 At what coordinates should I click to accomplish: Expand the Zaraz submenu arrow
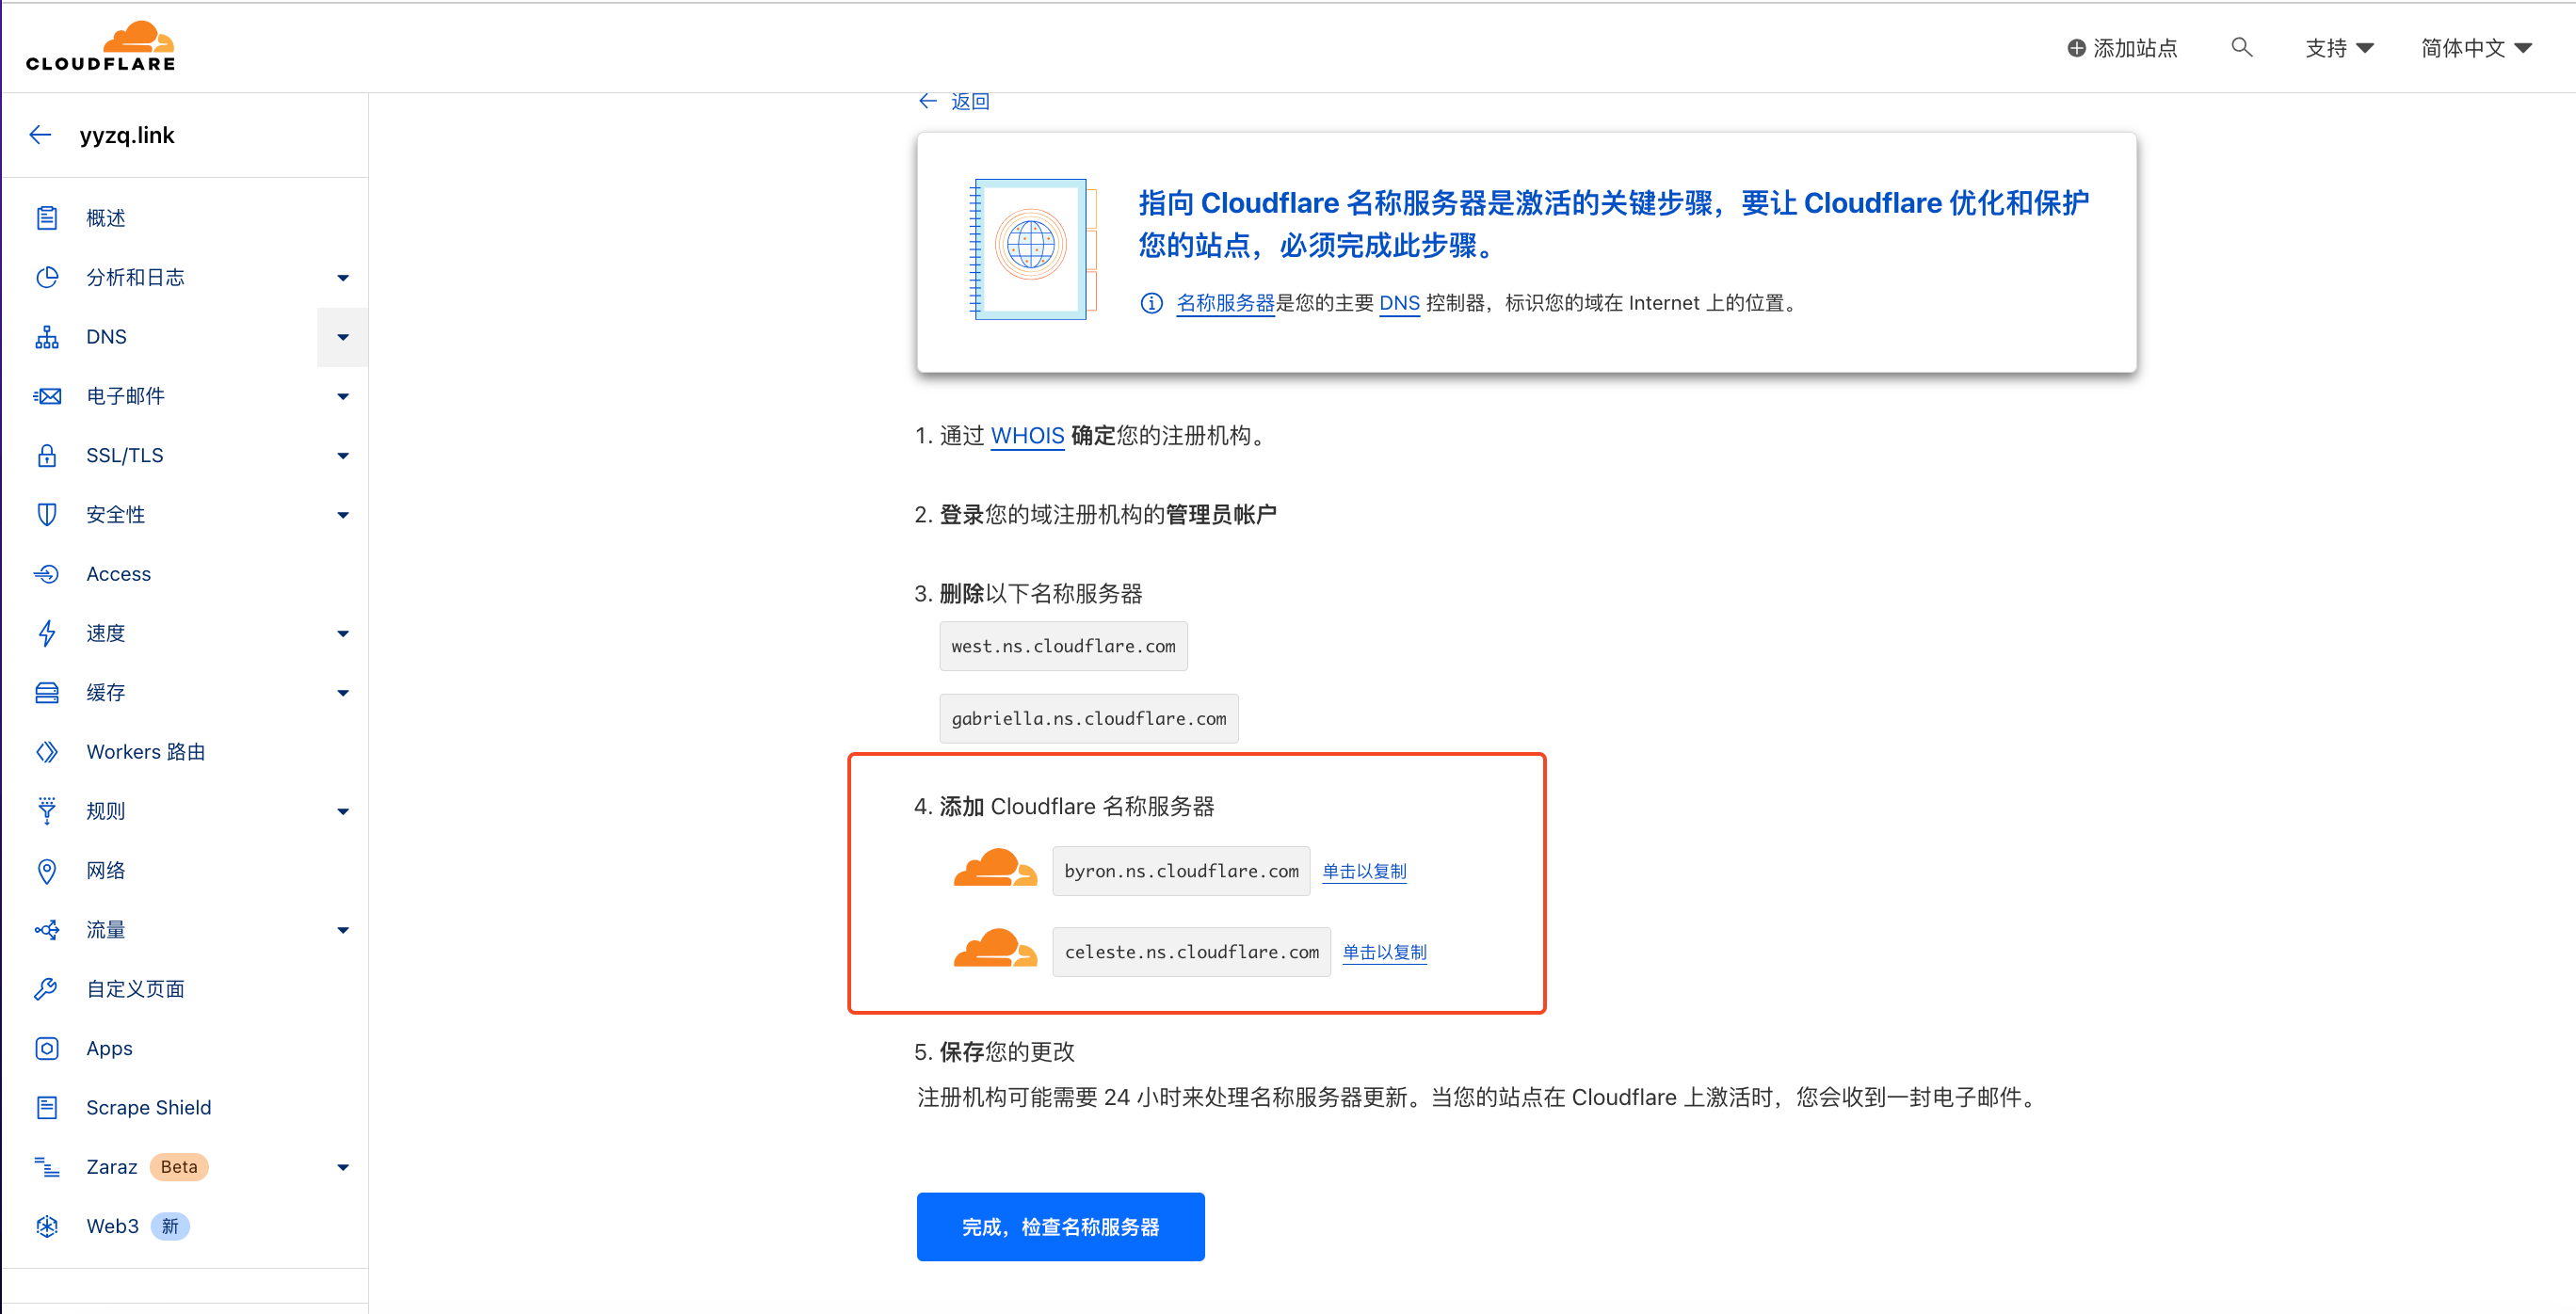(x=343, y=1167)
